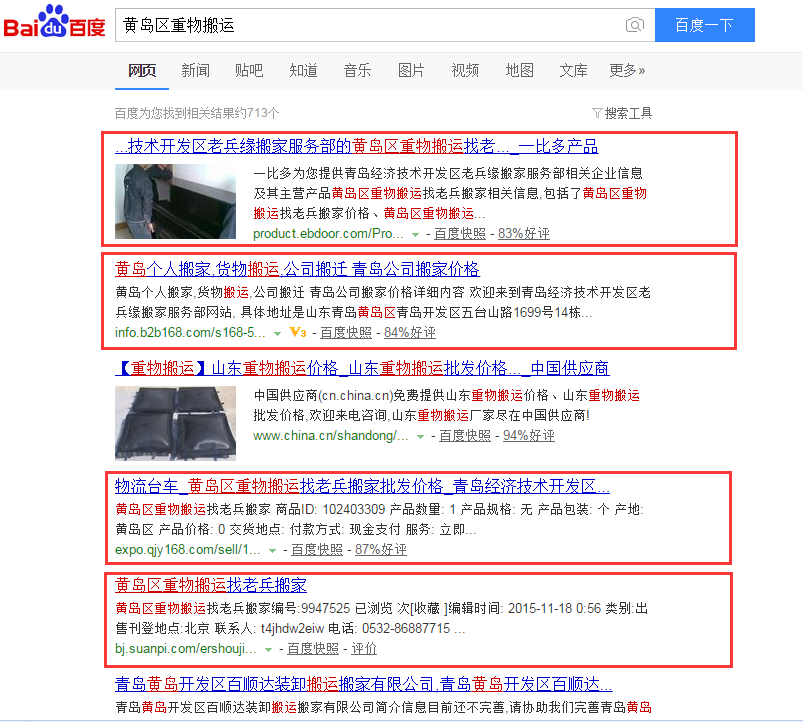Image resolution: width=803 pixels, height=722 pixels.
Task: Click the camera image-search icon
Action: click(x=635, y=25)
